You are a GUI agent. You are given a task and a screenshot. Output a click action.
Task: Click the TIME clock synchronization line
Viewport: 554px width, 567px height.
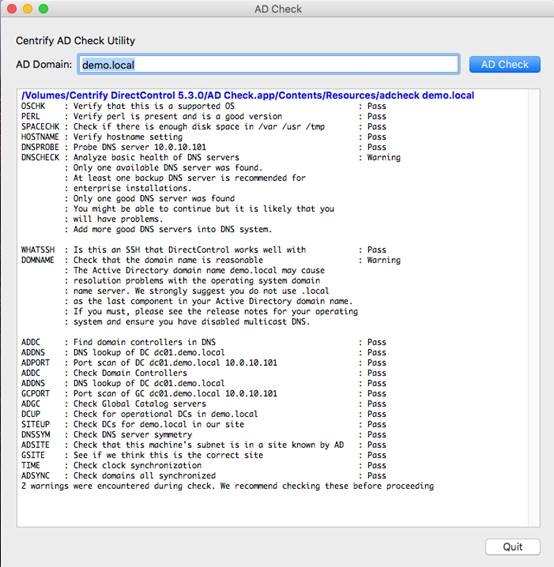[x=204, y=465]
